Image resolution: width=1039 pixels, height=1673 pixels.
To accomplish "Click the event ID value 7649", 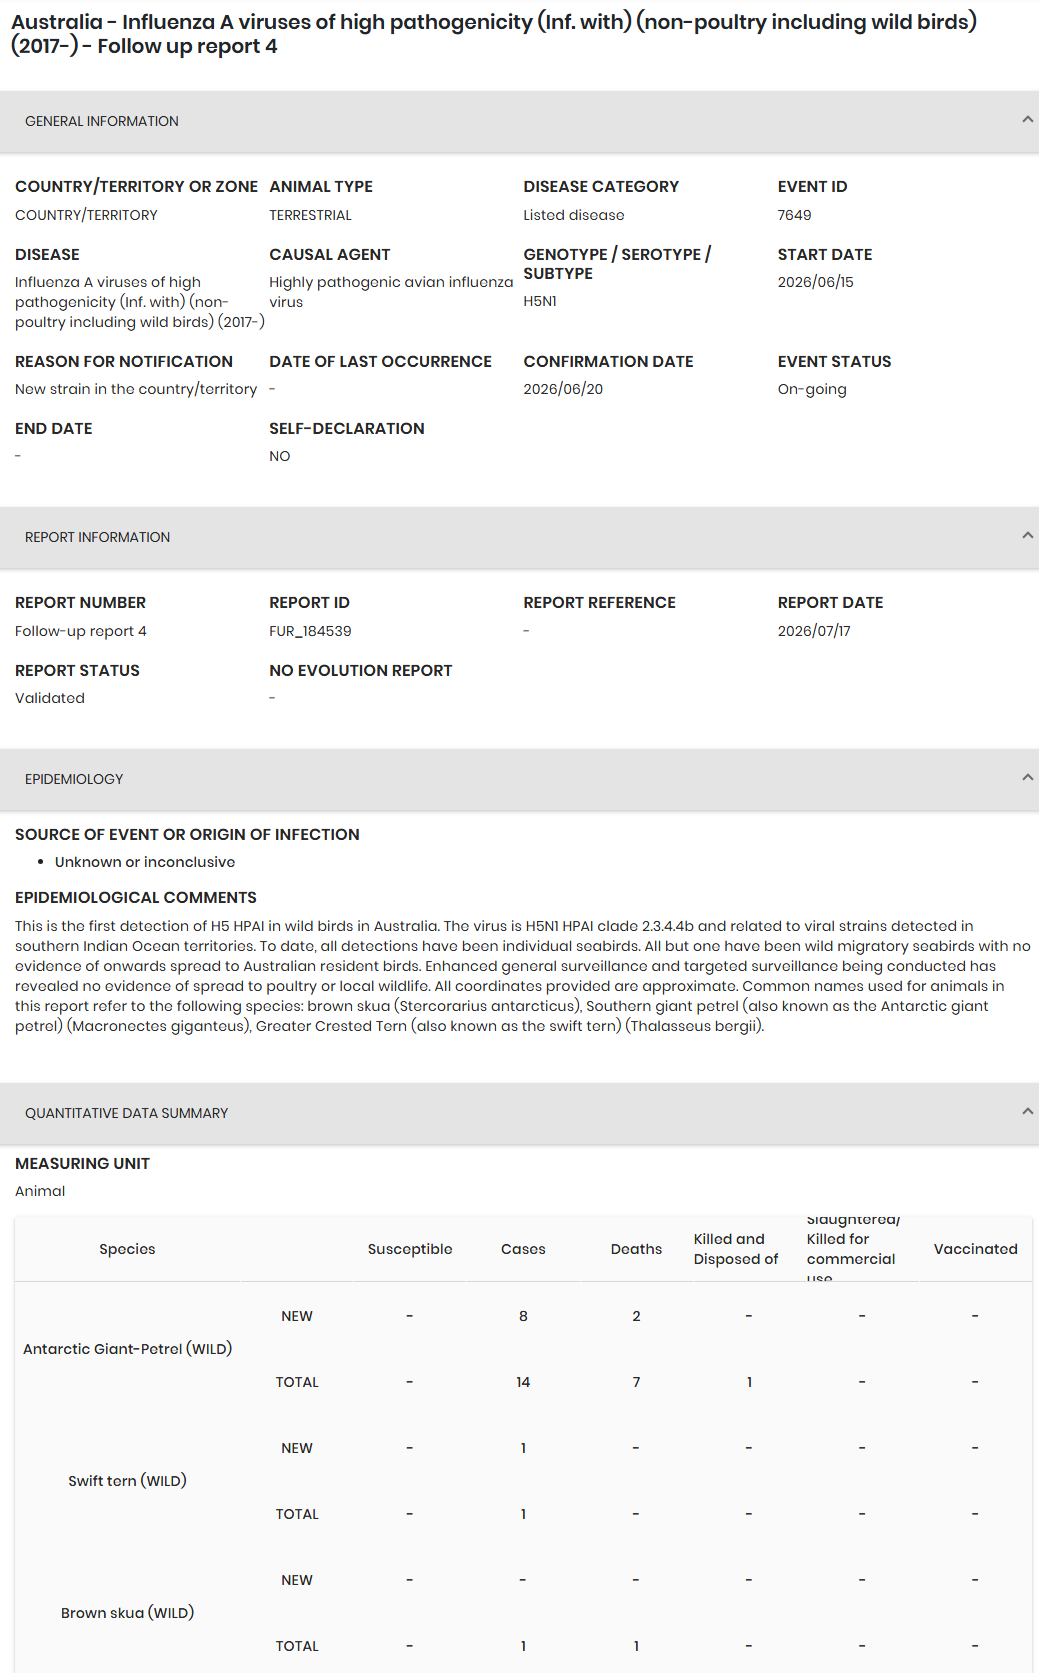I will pyautogui.click(x=794, y=215).
